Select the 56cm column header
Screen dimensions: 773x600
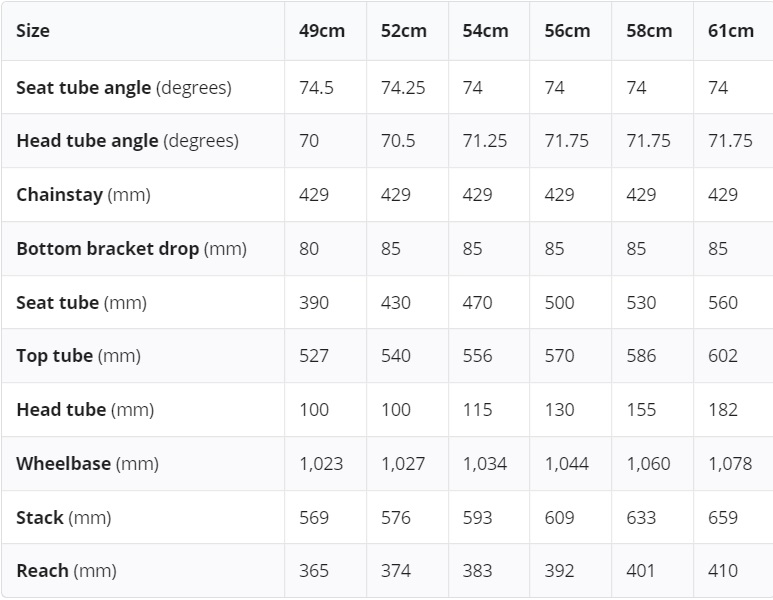(567, 31)
